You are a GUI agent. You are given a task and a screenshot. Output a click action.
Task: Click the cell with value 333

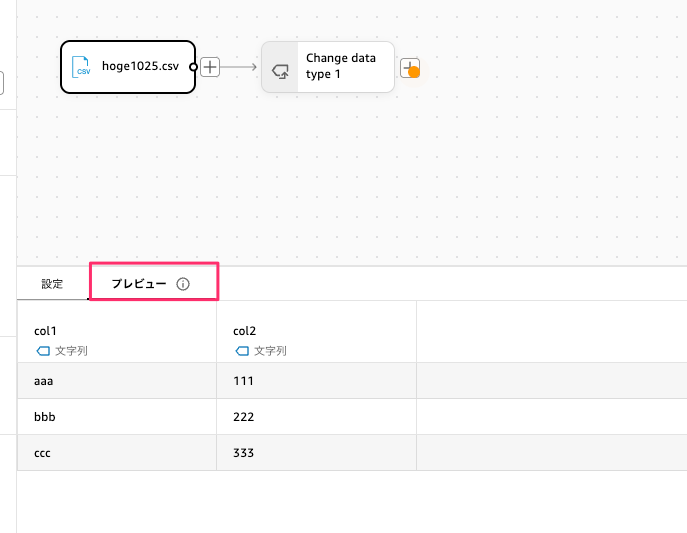[243, 453]
